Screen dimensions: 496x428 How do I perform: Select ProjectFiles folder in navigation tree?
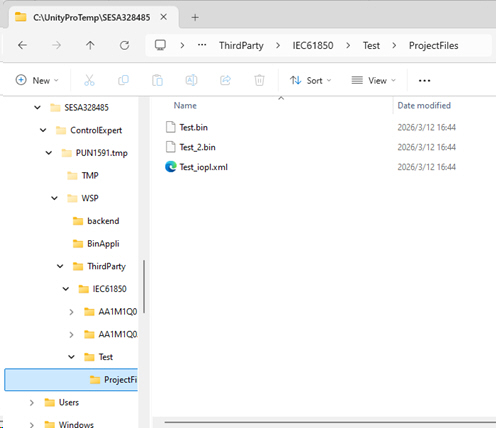click(71, 379)
